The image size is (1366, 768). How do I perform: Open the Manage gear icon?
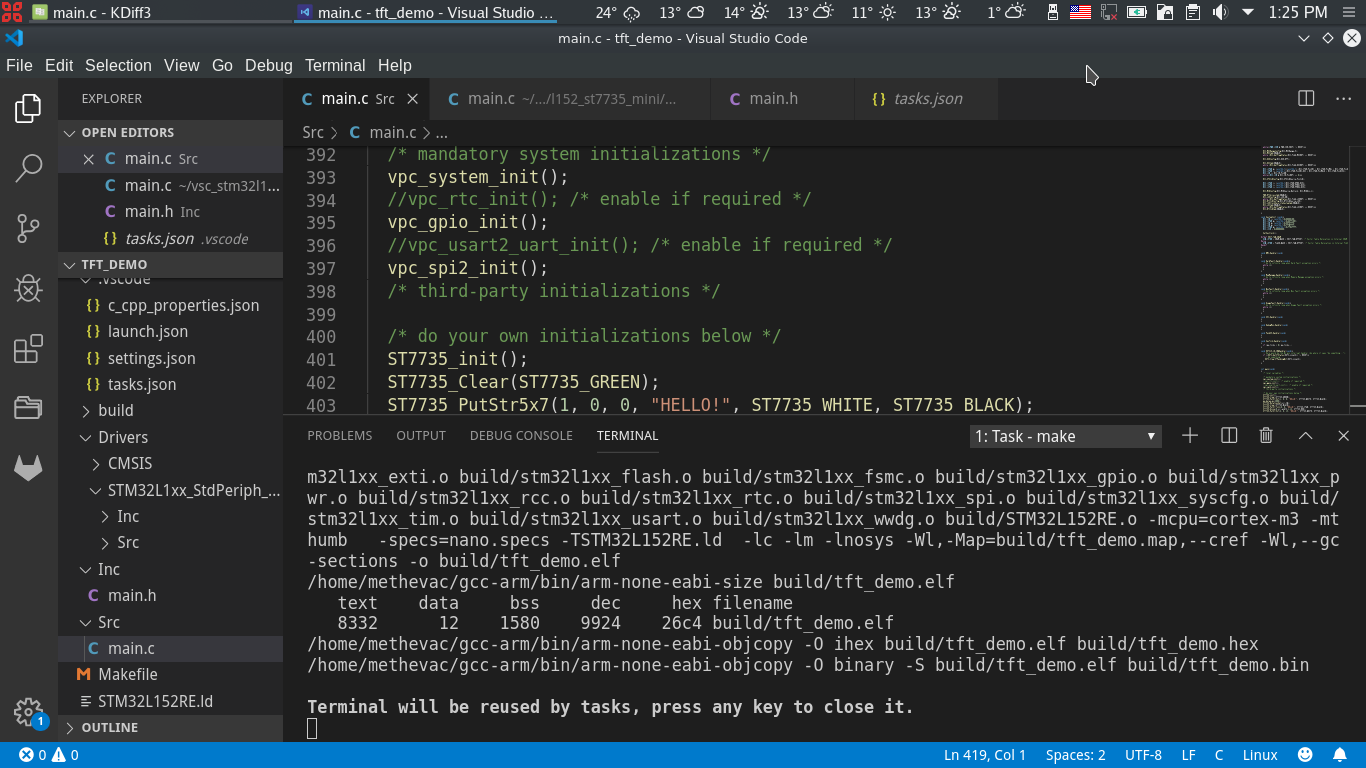tap(28, 712)
